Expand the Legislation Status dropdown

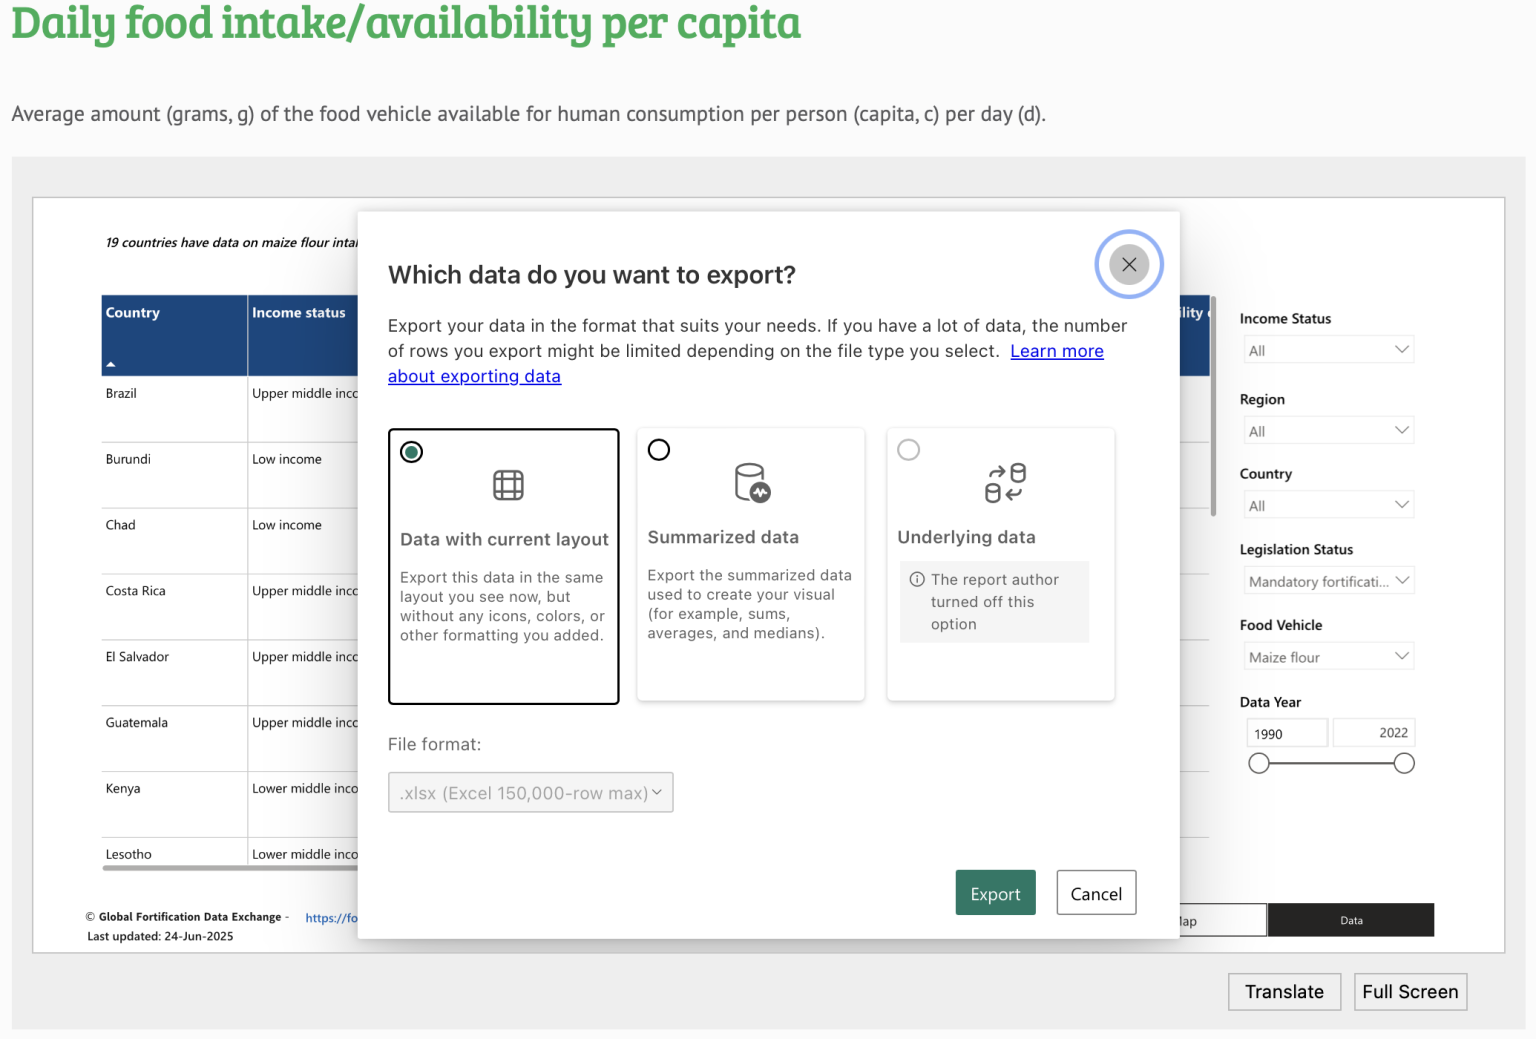(1328, 581)
